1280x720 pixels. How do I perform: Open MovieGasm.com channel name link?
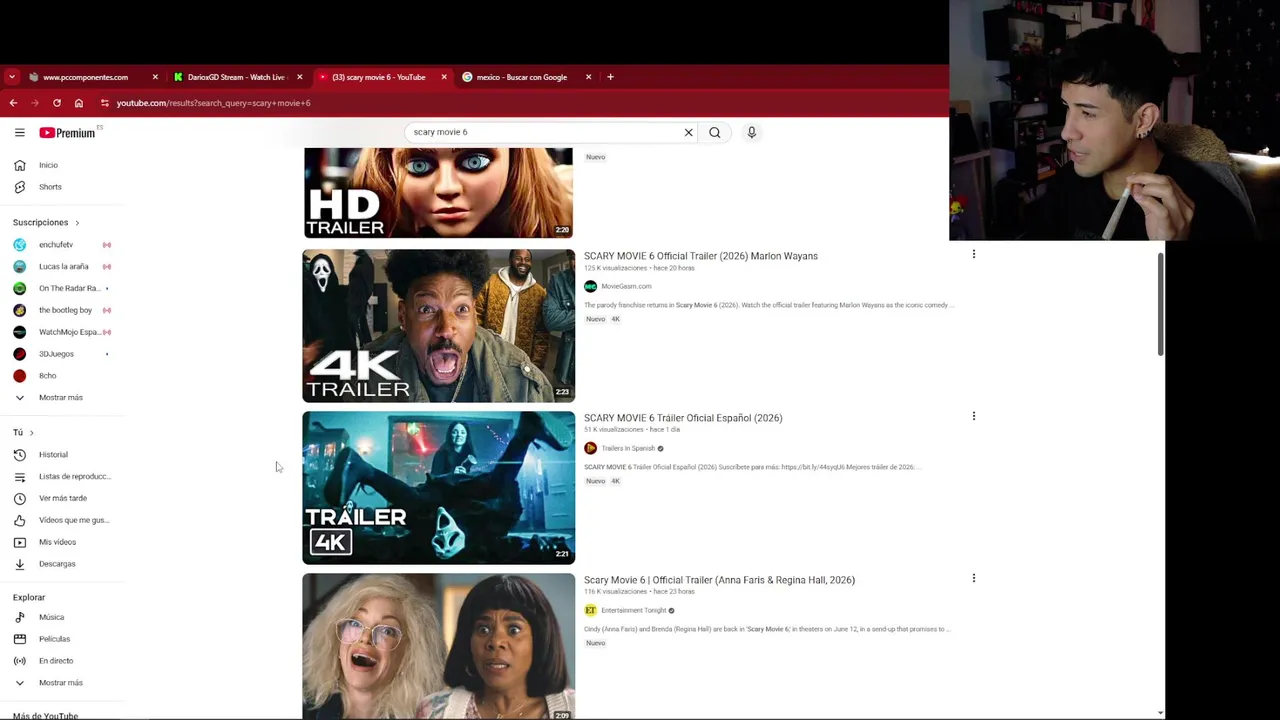[x=626, y=286]
